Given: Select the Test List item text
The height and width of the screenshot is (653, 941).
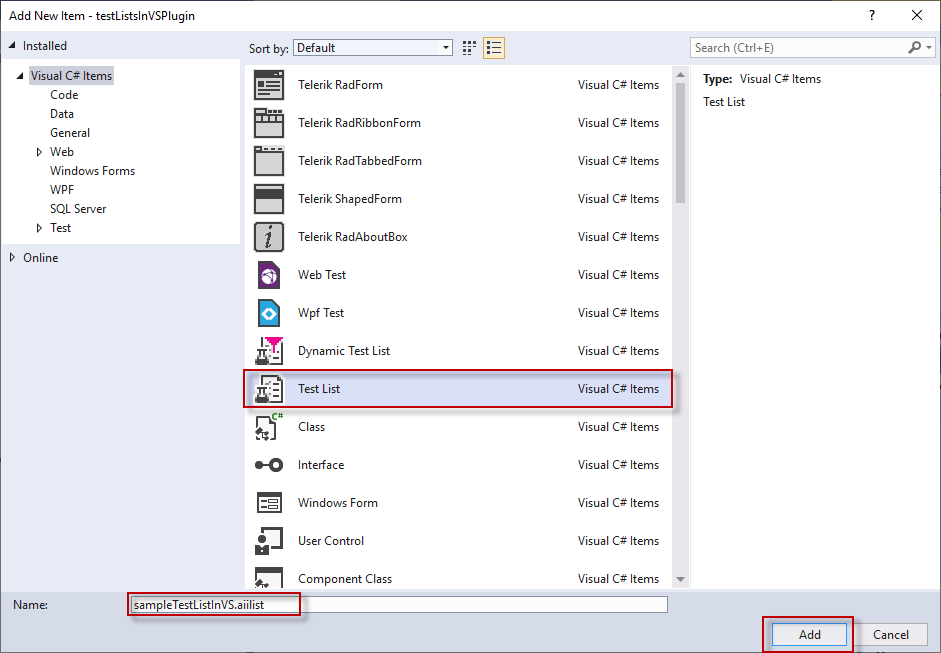Looking at the screenshot, I should coord(319,389).
